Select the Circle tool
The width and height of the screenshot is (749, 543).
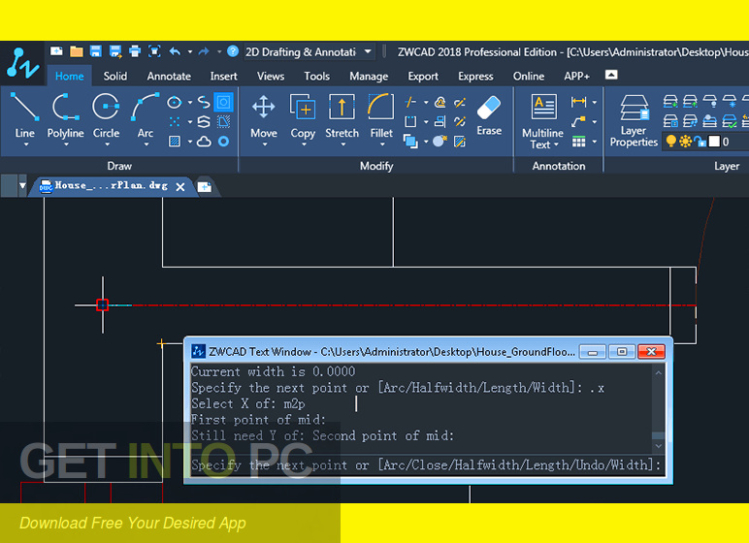(x=106, y=114)
